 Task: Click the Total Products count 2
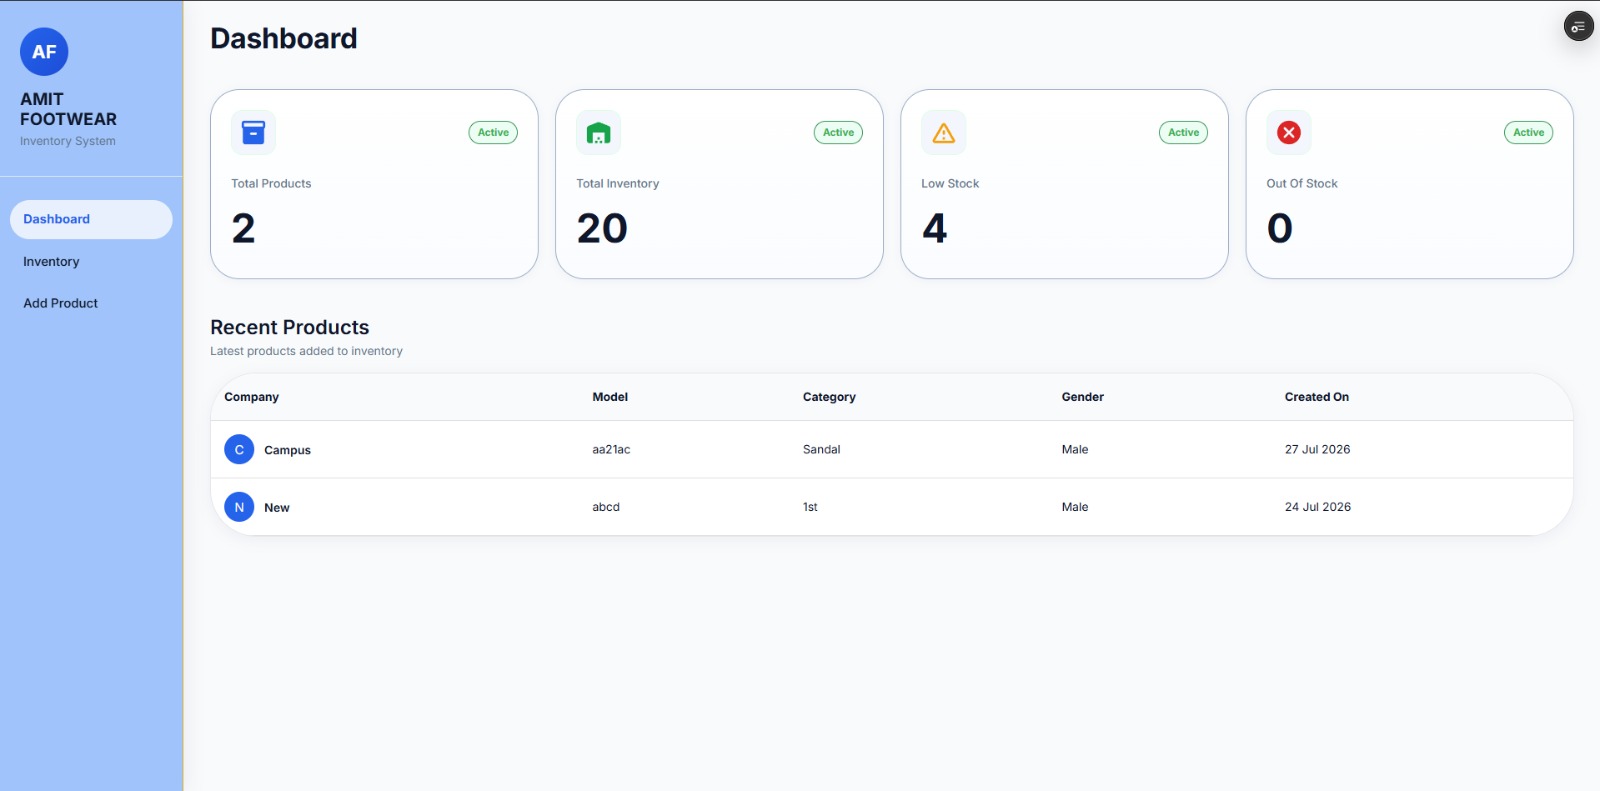pos(243,228)
